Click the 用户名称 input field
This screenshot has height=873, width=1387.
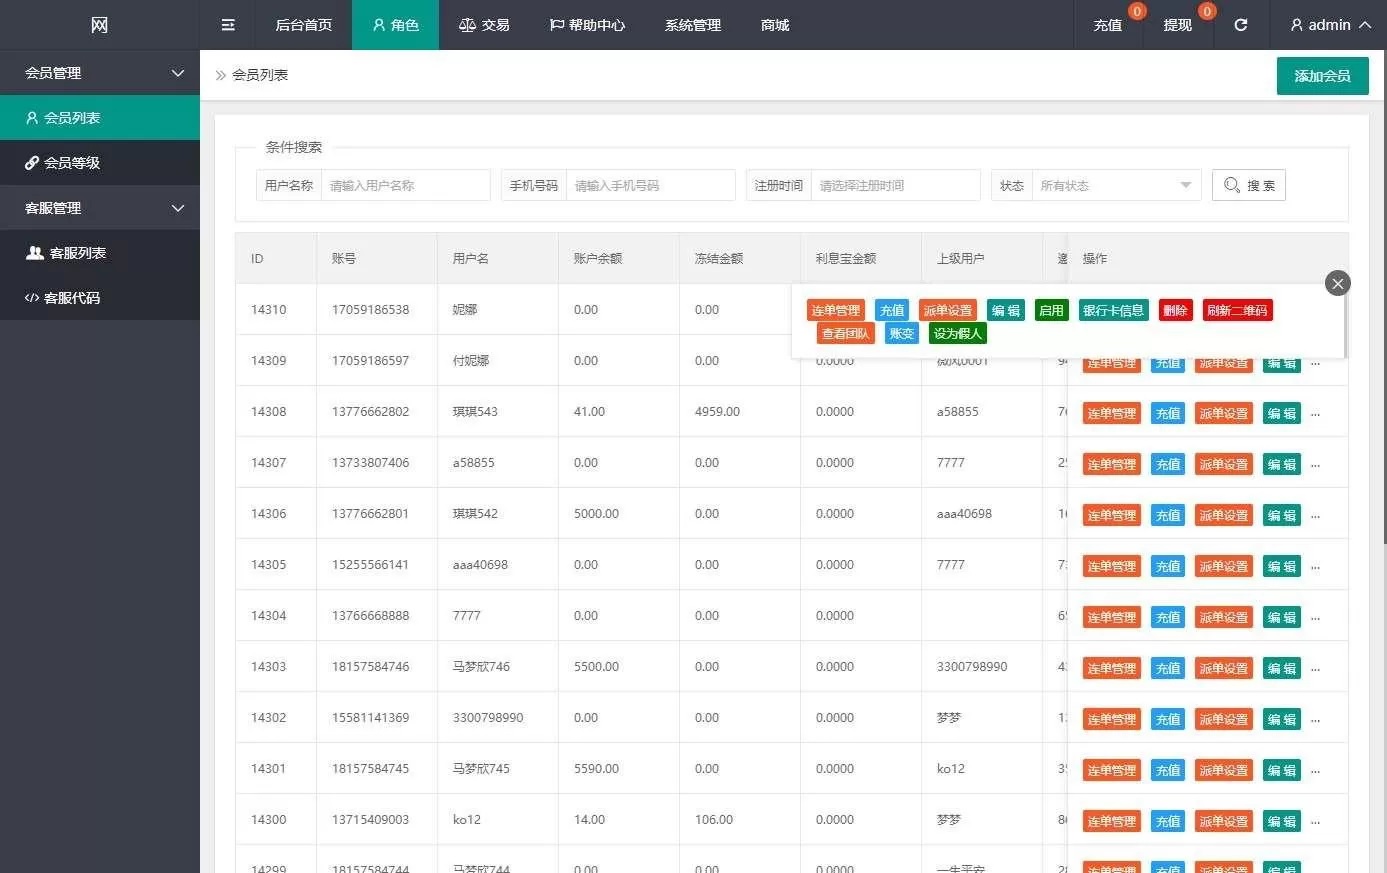coord(405,185)
